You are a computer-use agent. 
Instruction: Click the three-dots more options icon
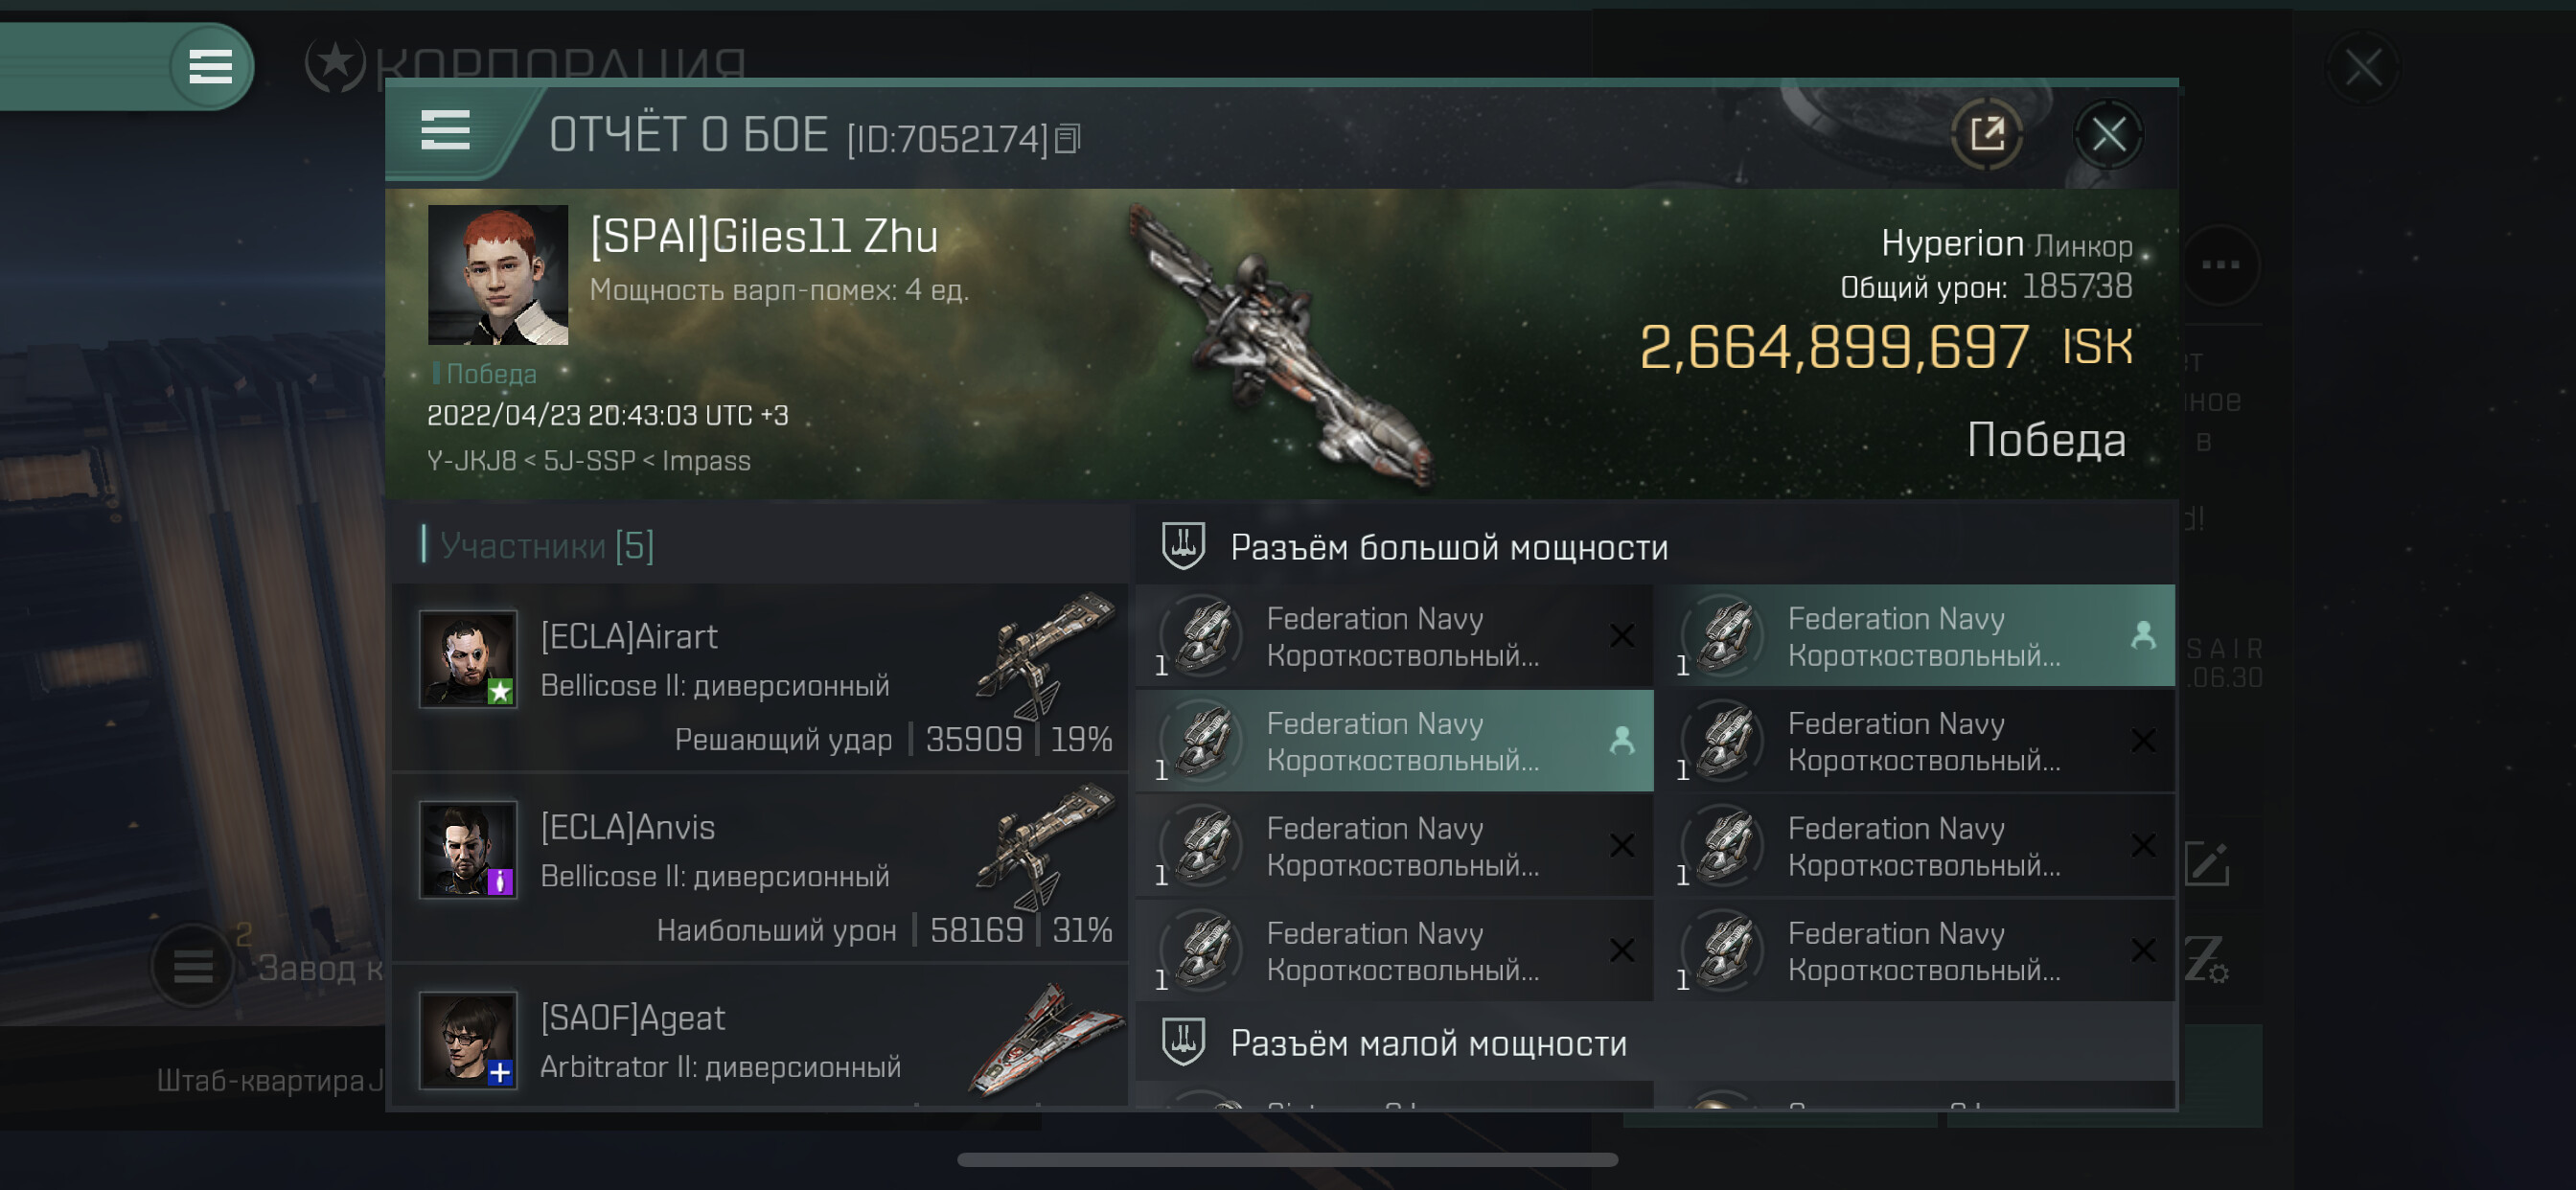pyautogui.click(x=2220, y=265)
